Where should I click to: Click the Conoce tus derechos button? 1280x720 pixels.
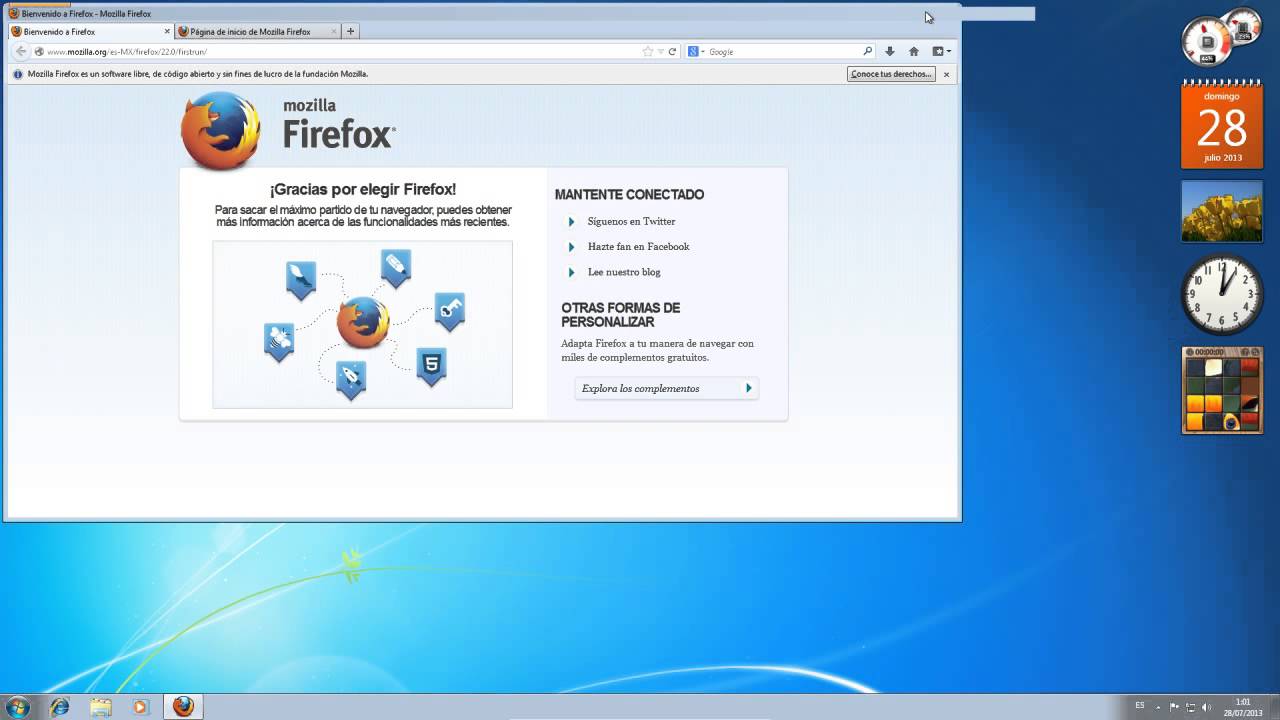891,74
